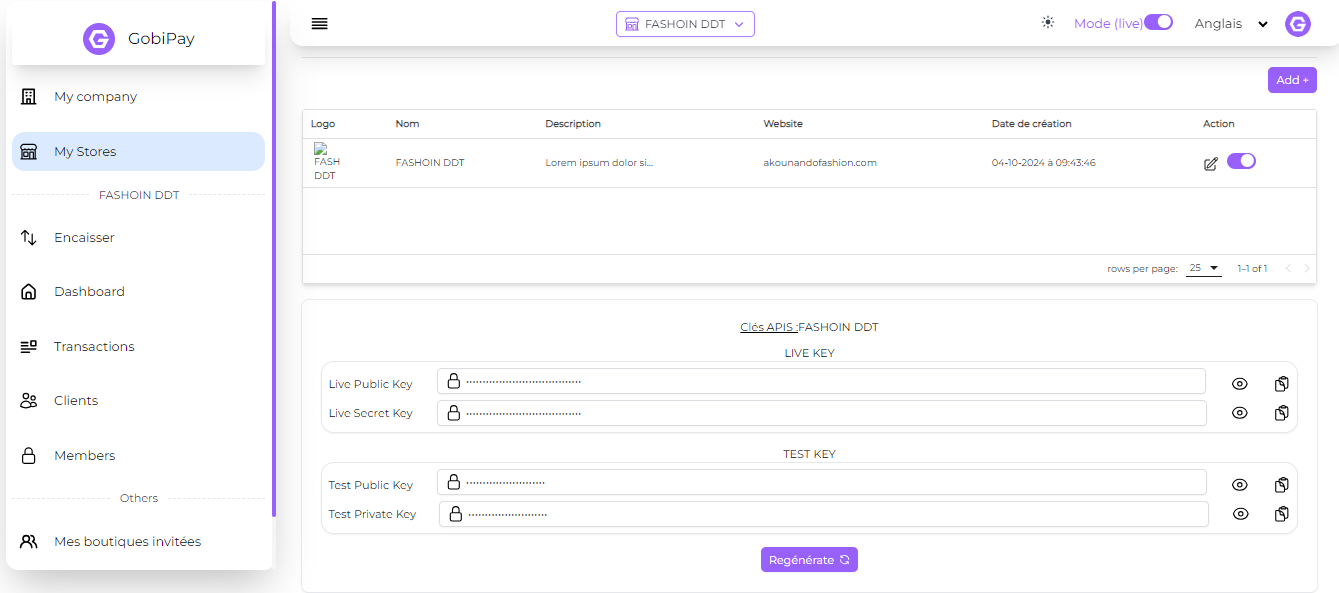Click the Clés APIS underlined label
The height and width of the screenshot is (593, 1339).
pyautogui.click(x=768, y=327)
